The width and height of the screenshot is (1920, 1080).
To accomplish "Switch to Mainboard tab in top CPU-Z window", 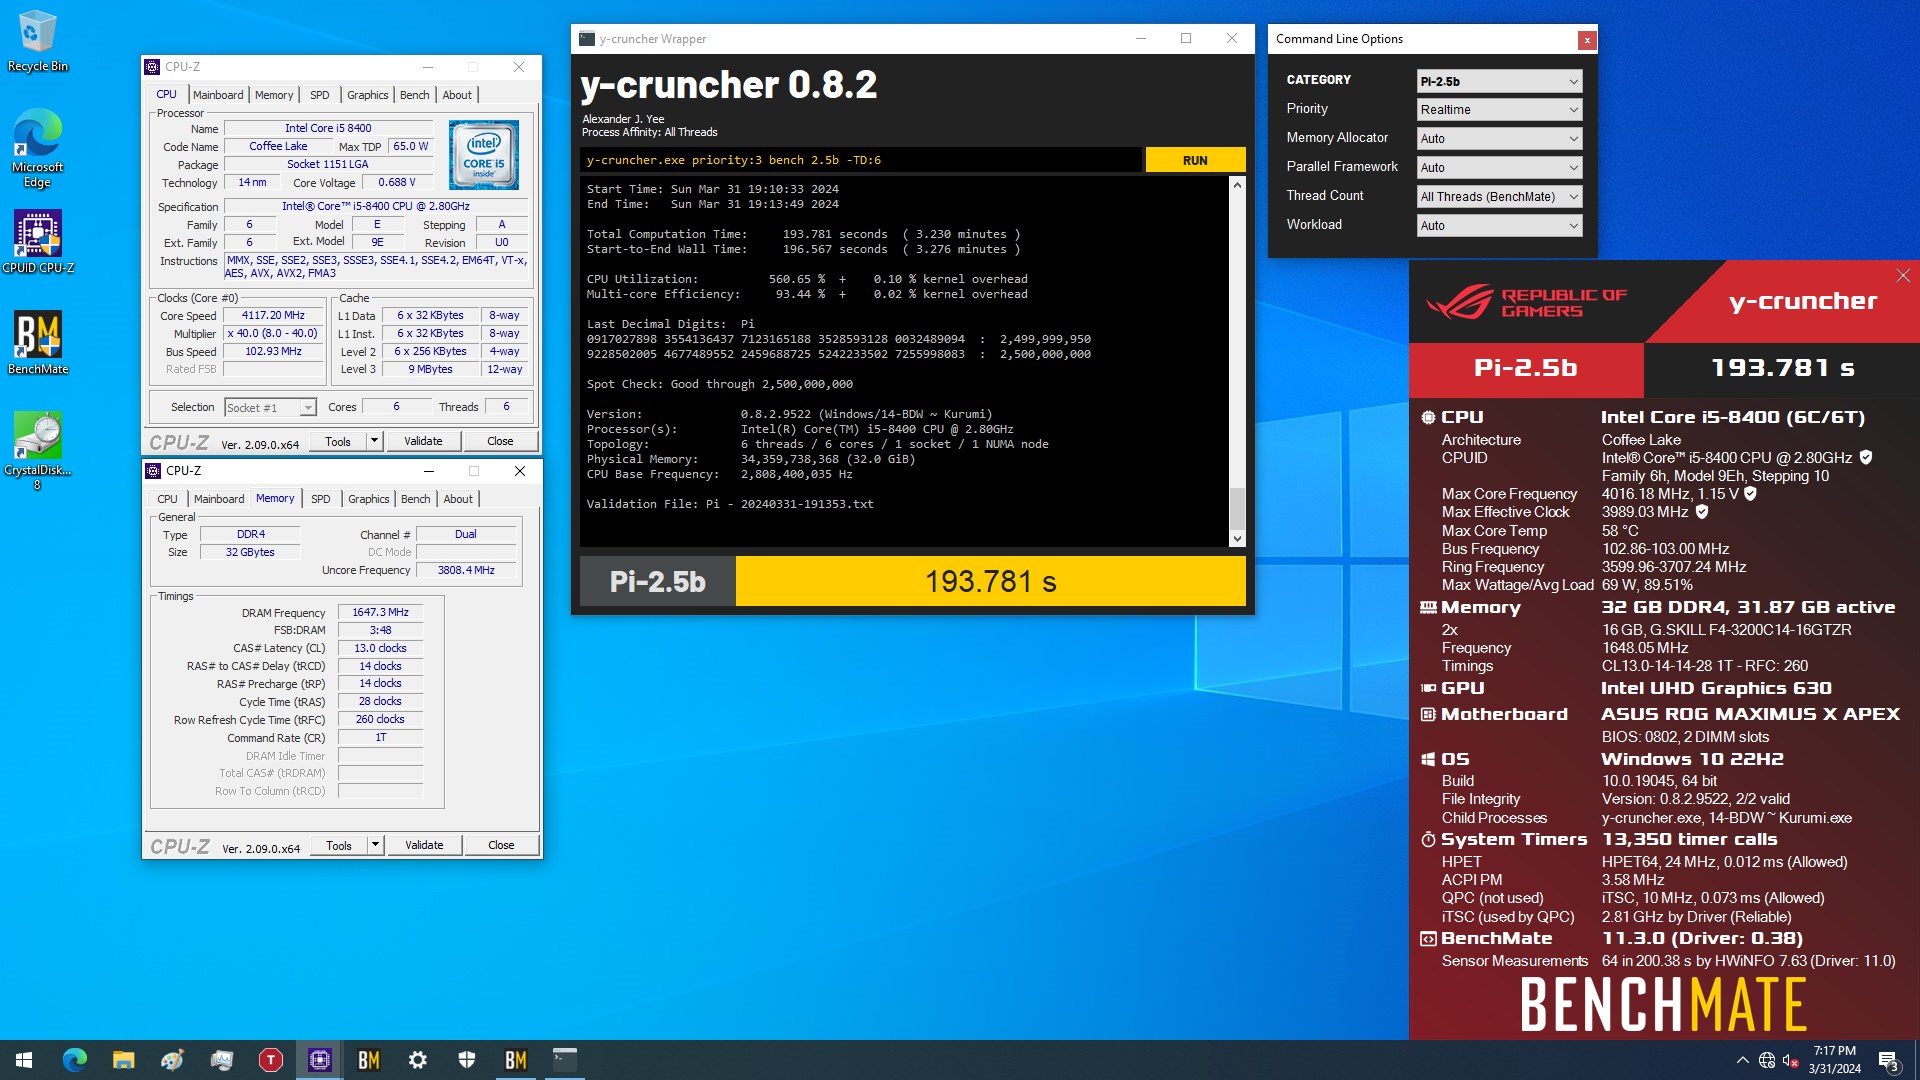I will pyautogui.click(x=218, y=95).
